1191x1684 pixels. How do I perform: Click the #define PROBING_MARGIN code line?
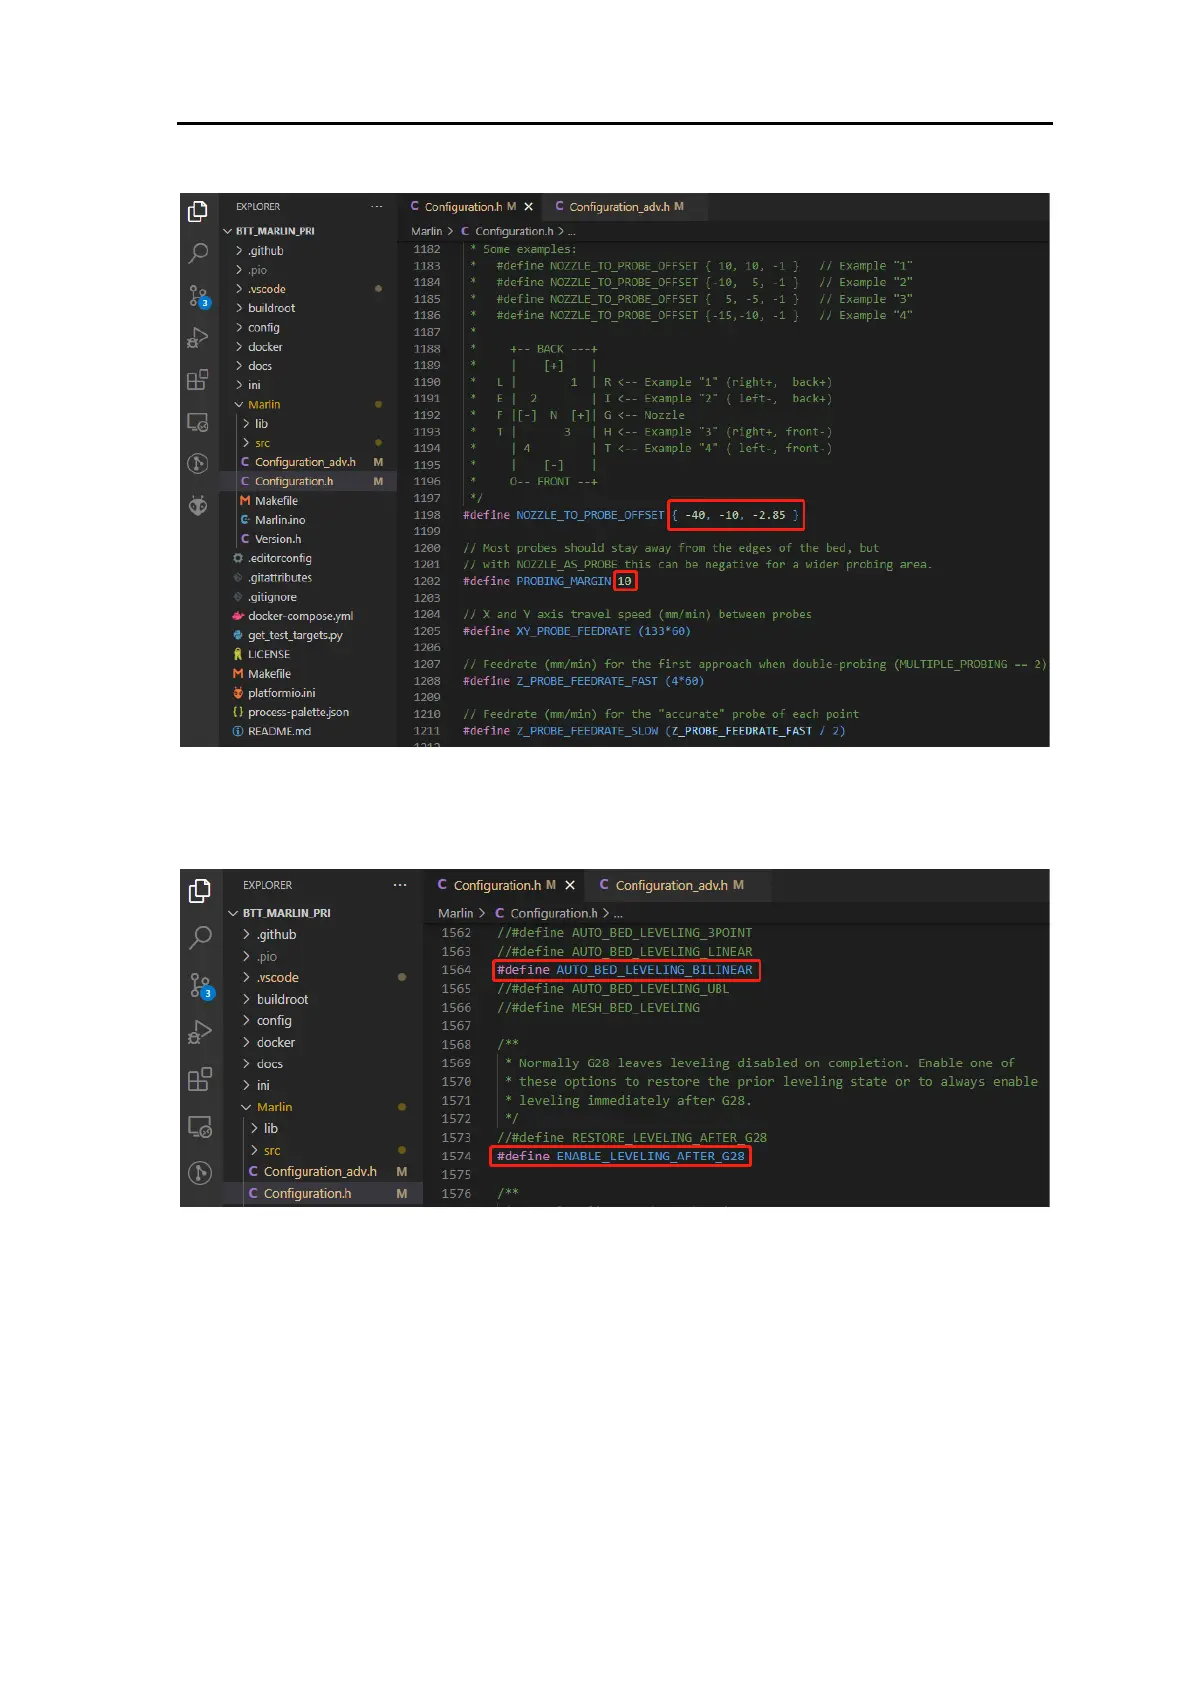click(547, 581)
